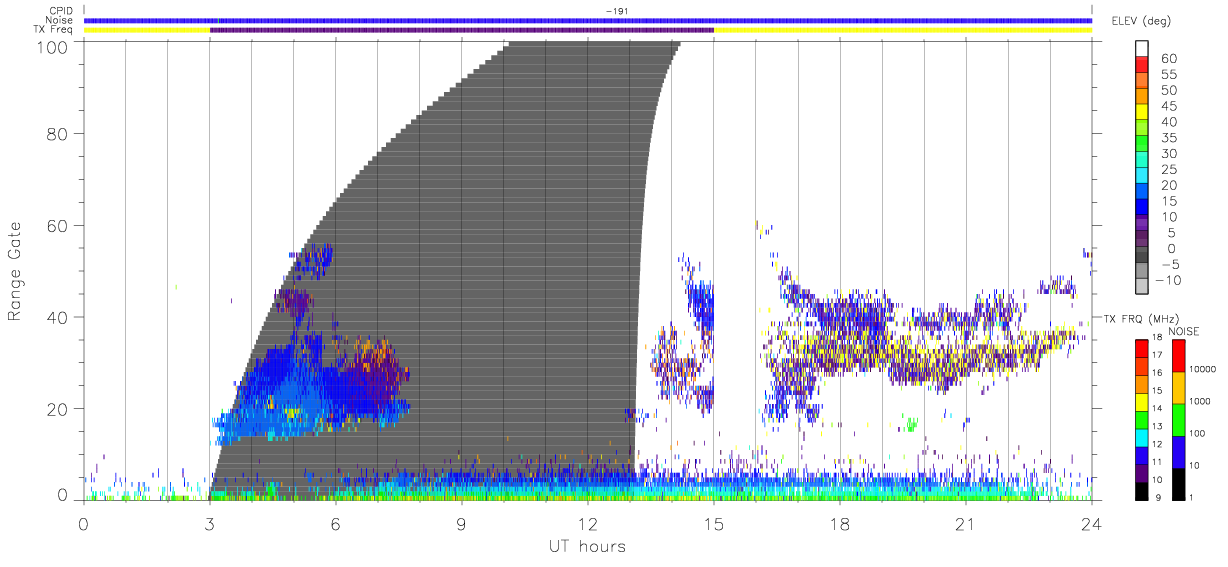Screen dimensions: 1228x567
Task: Select the red ELEV segment between 55 and 60
Action: pyautogui.click(x=1142, y=66)
